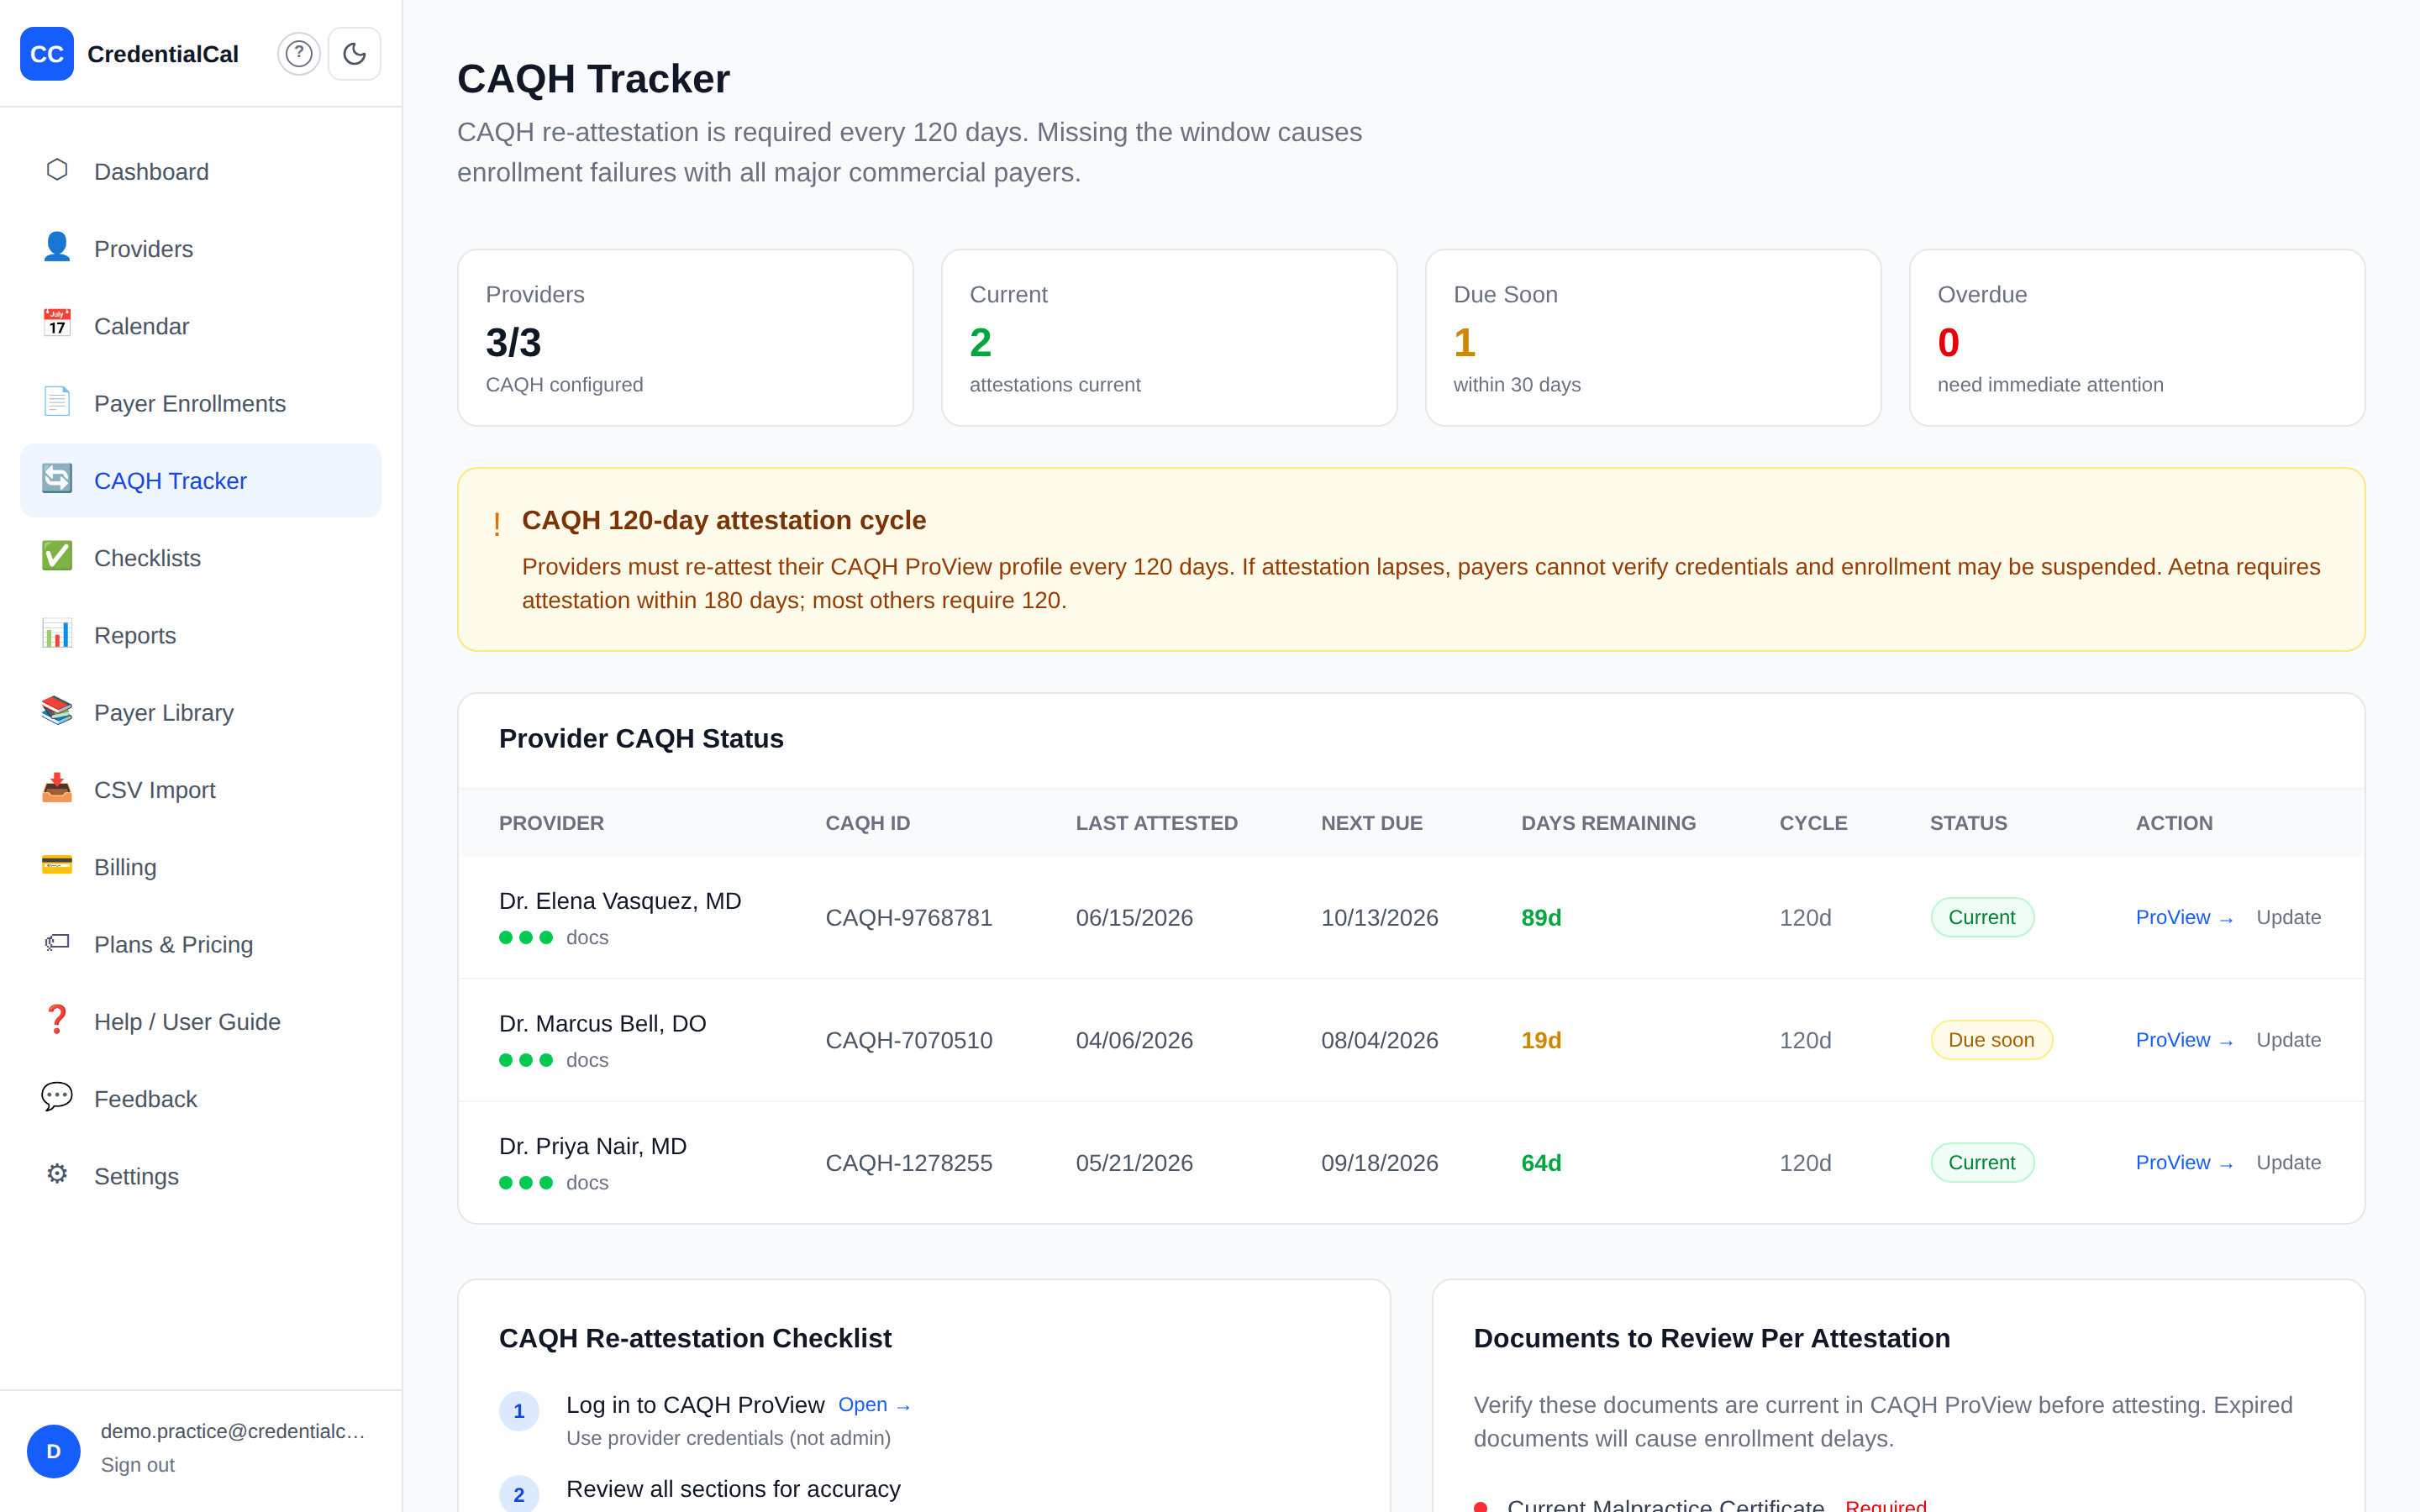Click step 1 number badge in checklist
2420x1512 pixels.
519,1411
